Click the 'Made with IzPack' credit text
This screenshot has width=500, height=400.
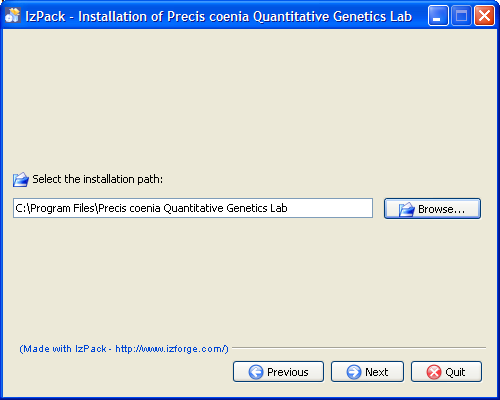[63, 349]
